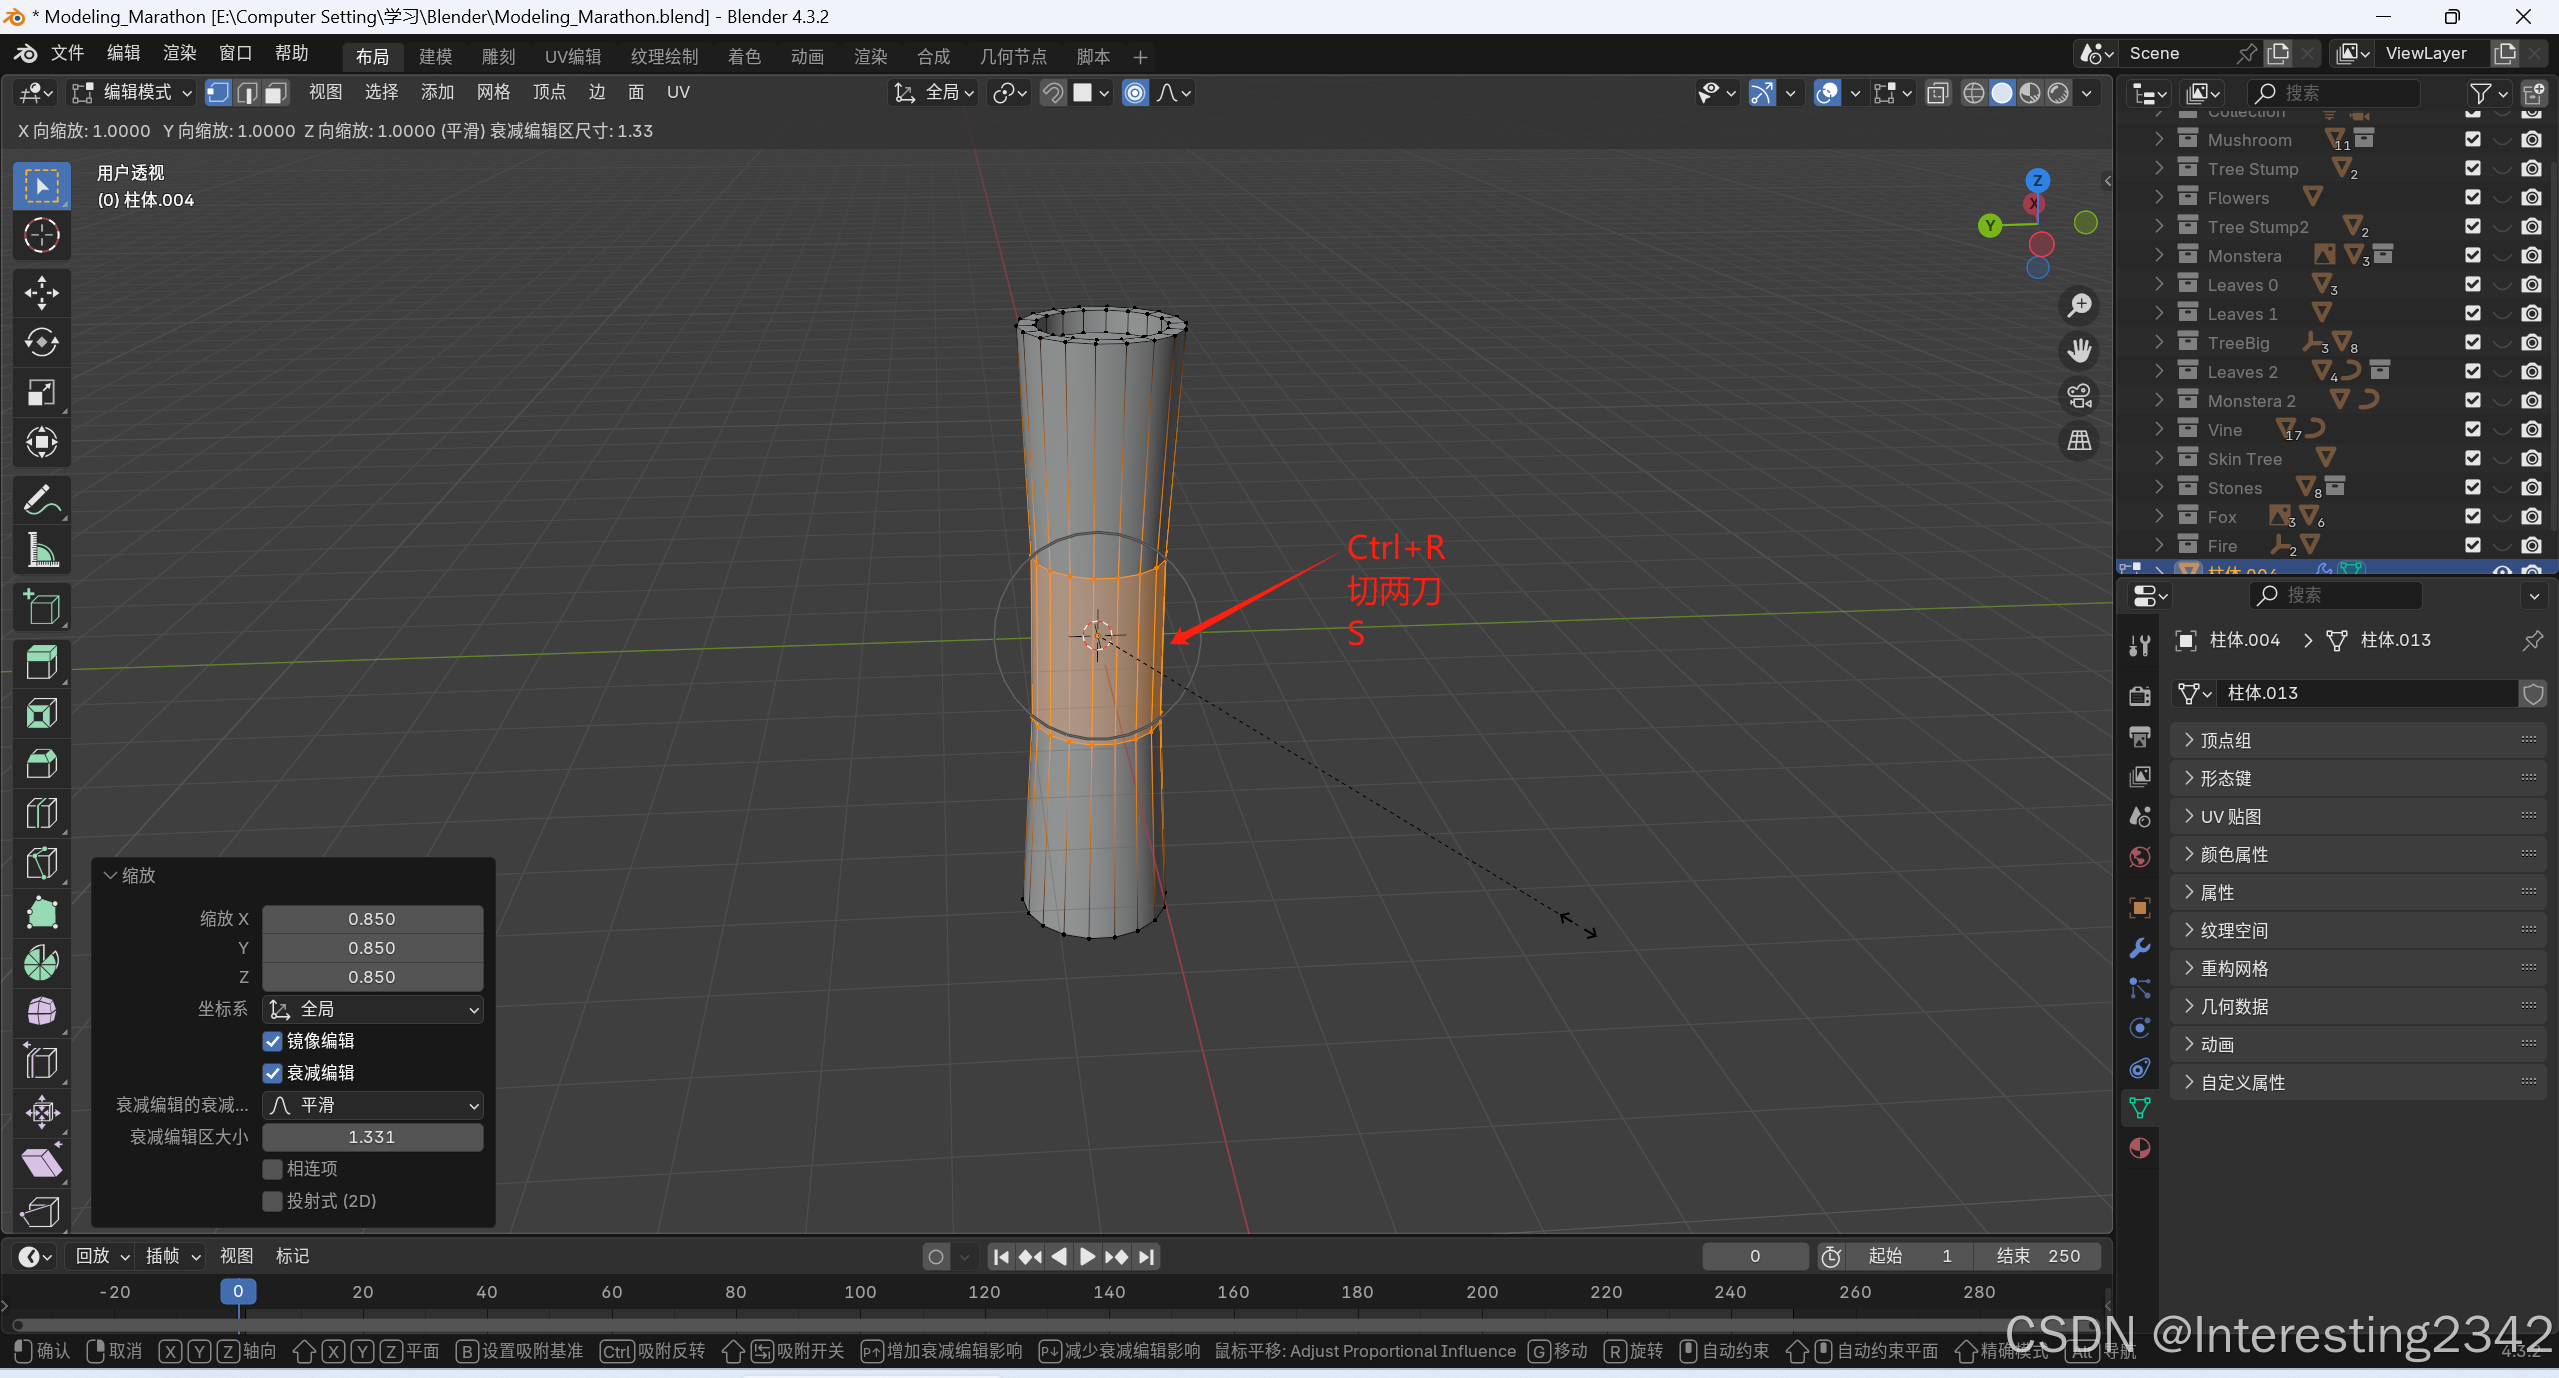
Task: Select the Measure ruler tool
Action: 41,550
